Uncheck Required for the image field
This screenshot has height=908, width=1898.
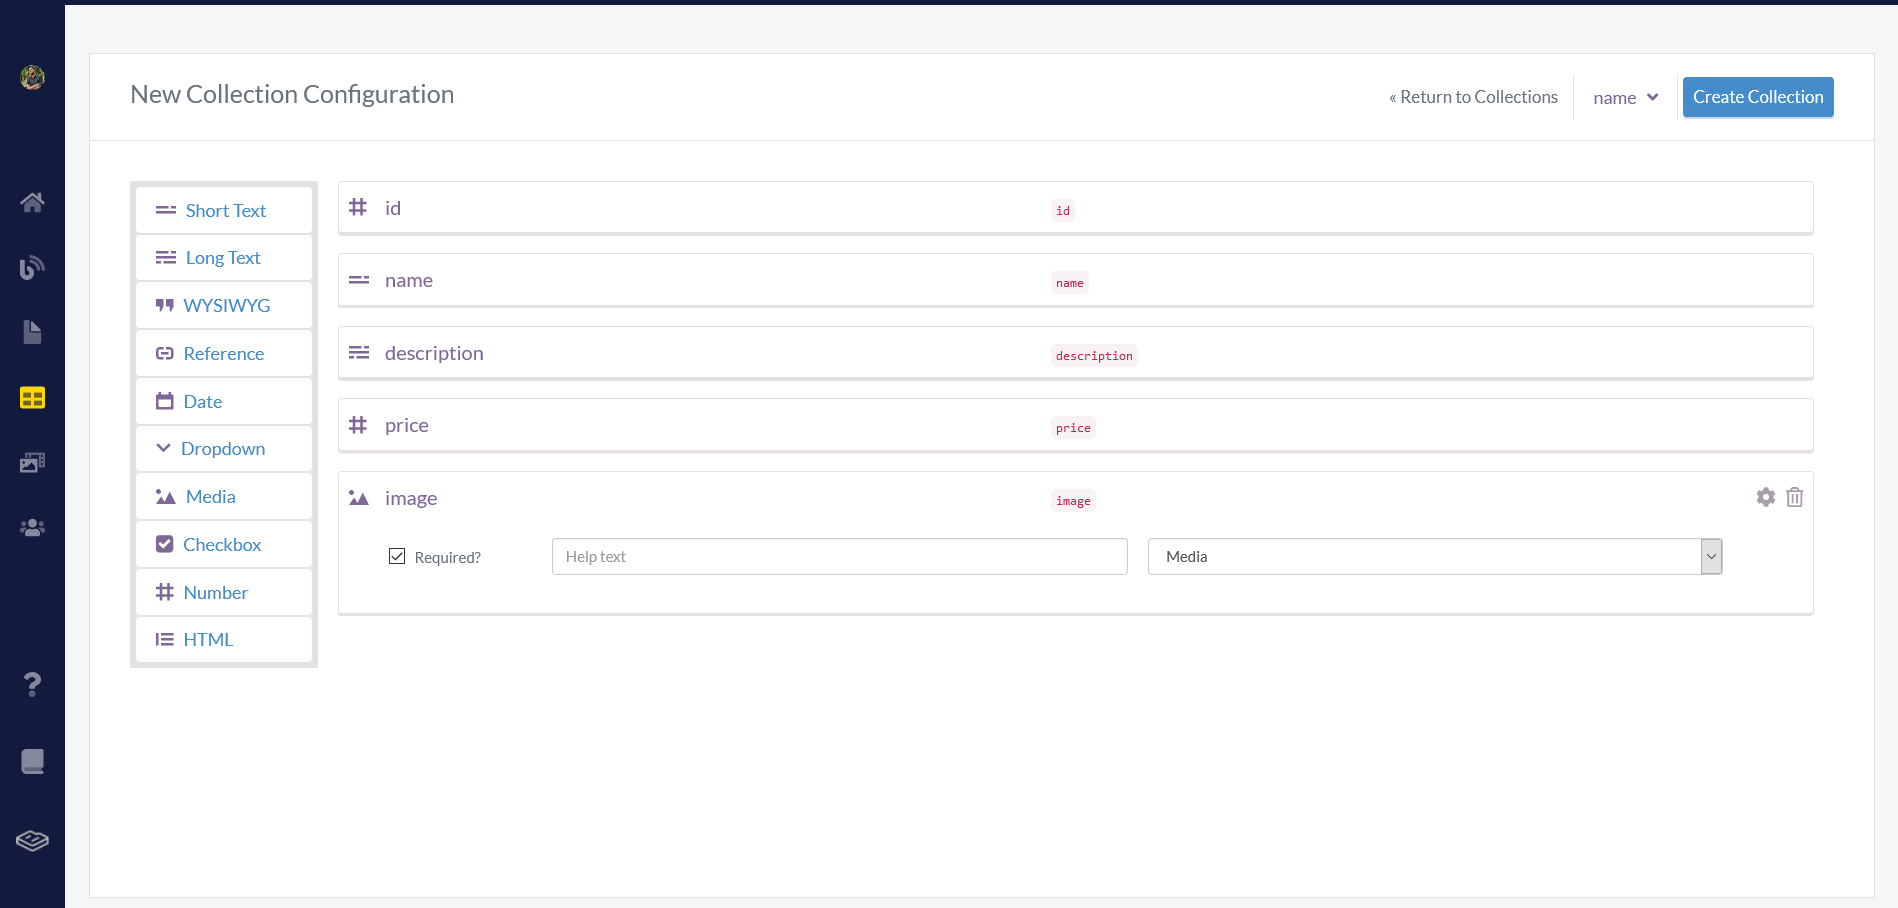(397, 555)
